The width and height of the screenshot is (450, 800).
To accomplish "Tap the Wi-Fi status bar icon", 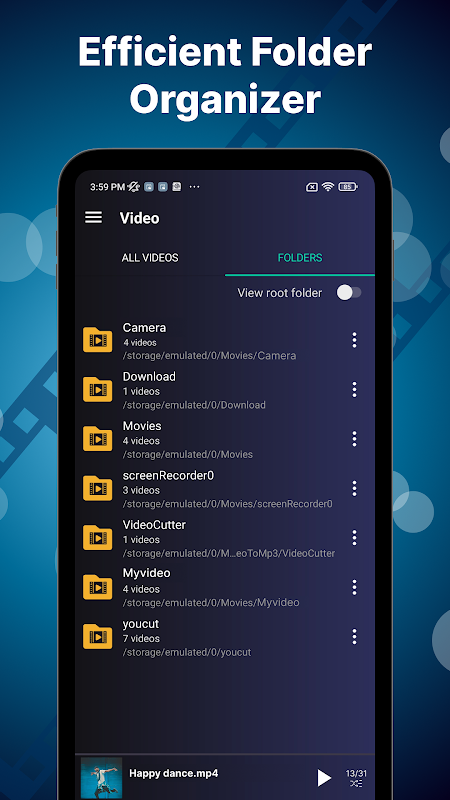I will coord(328,187).
